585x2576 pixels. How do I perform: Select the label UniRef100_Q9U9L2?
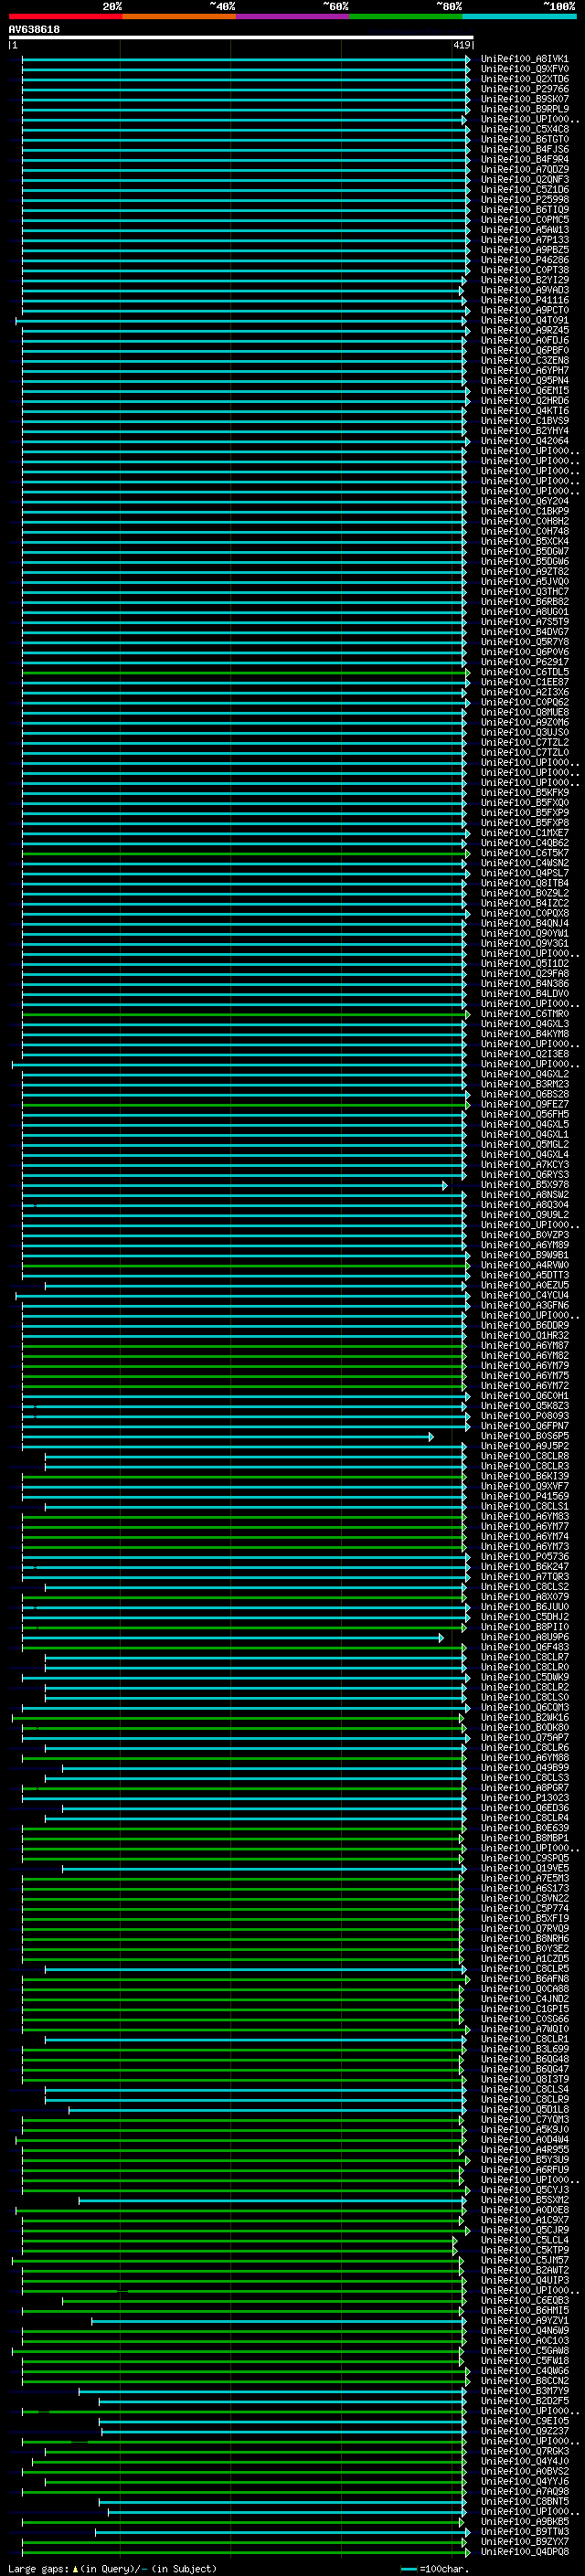[524, 1215]
